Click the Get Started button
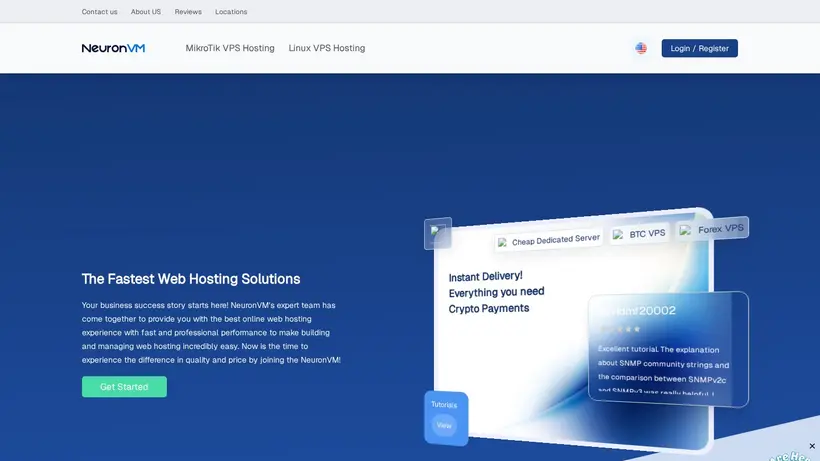 pyautogui.click(x=124, y=387)
